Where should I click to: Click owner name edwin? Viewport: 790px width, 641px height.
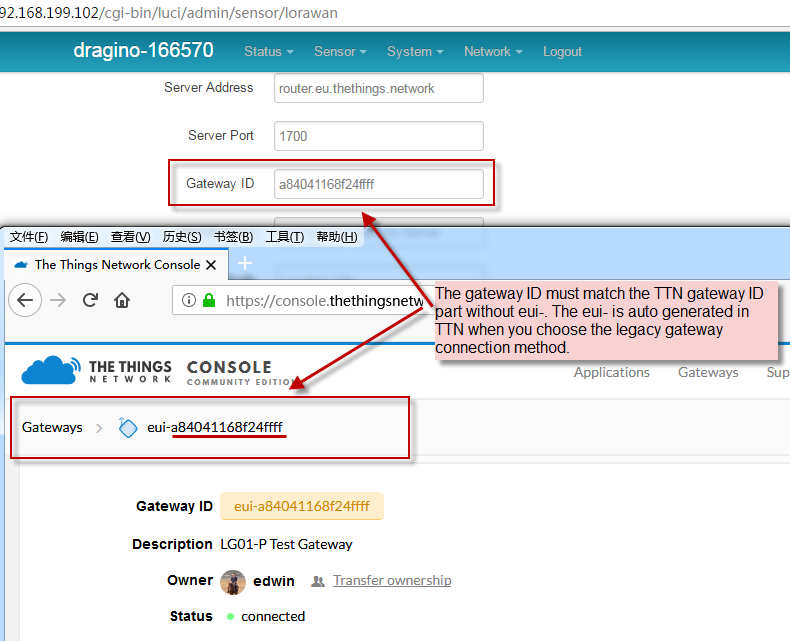[x=274, y=581]
